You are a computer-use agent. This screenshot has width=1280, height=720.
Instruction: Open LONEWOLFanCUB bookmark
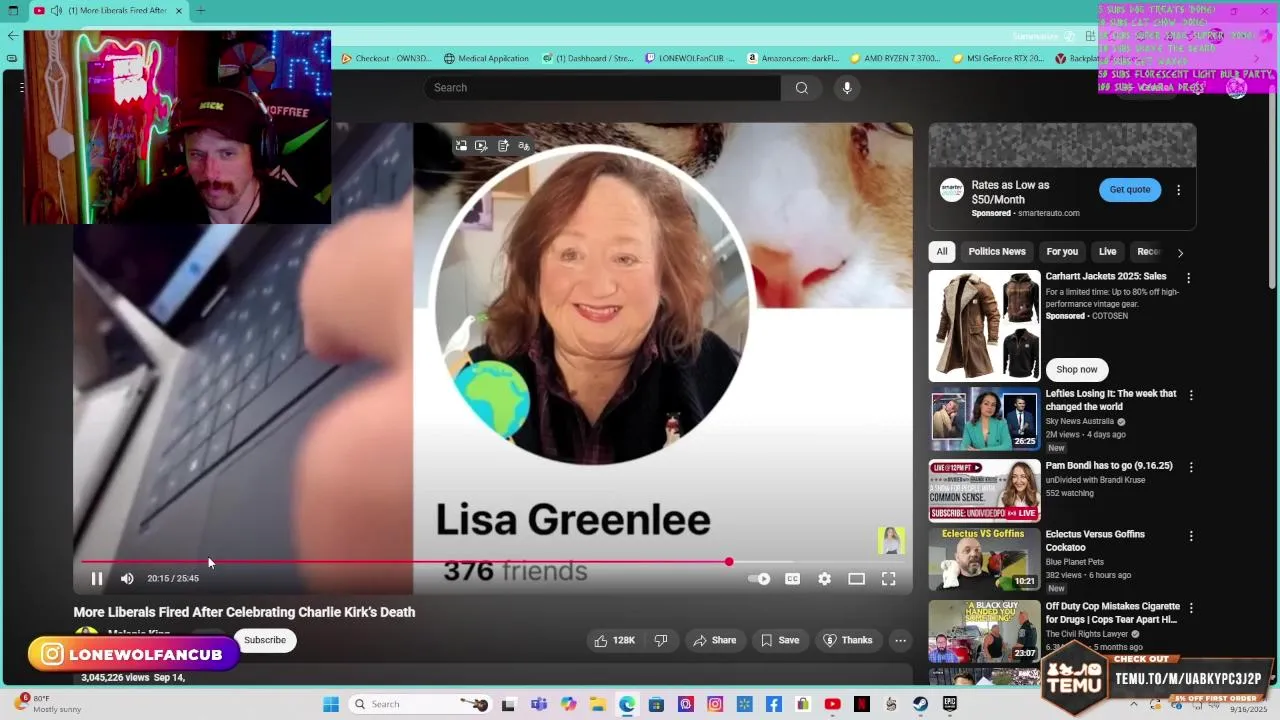click(x=689, y=58)
